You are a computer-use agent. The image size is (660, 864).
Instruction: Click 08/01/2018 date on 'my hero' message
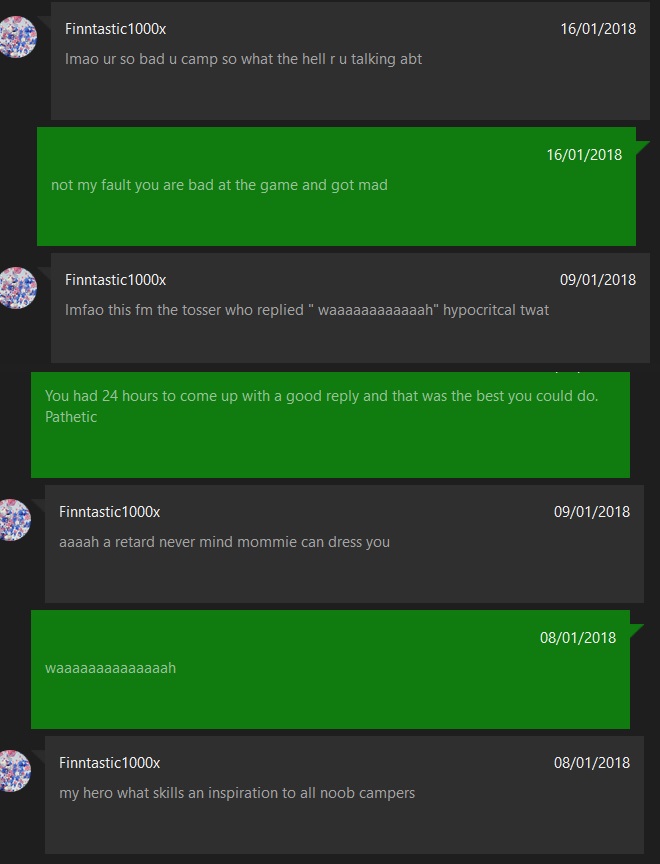click(592, 763)
